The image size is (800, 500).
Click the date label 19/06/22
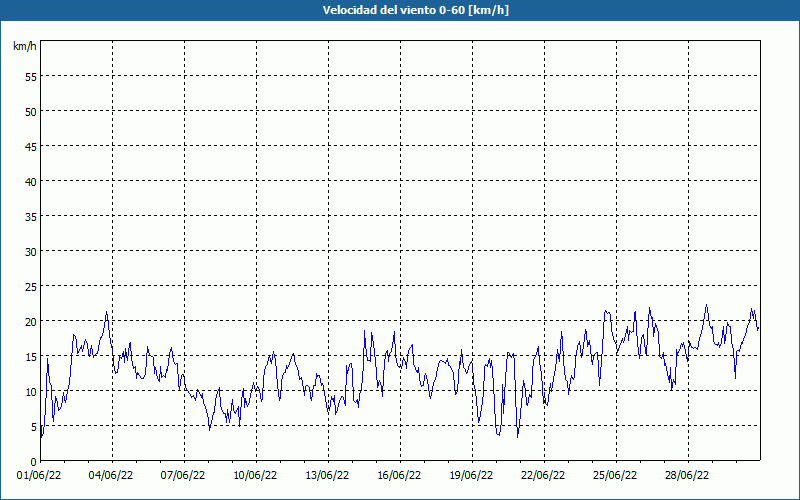(x=471, y=476)
